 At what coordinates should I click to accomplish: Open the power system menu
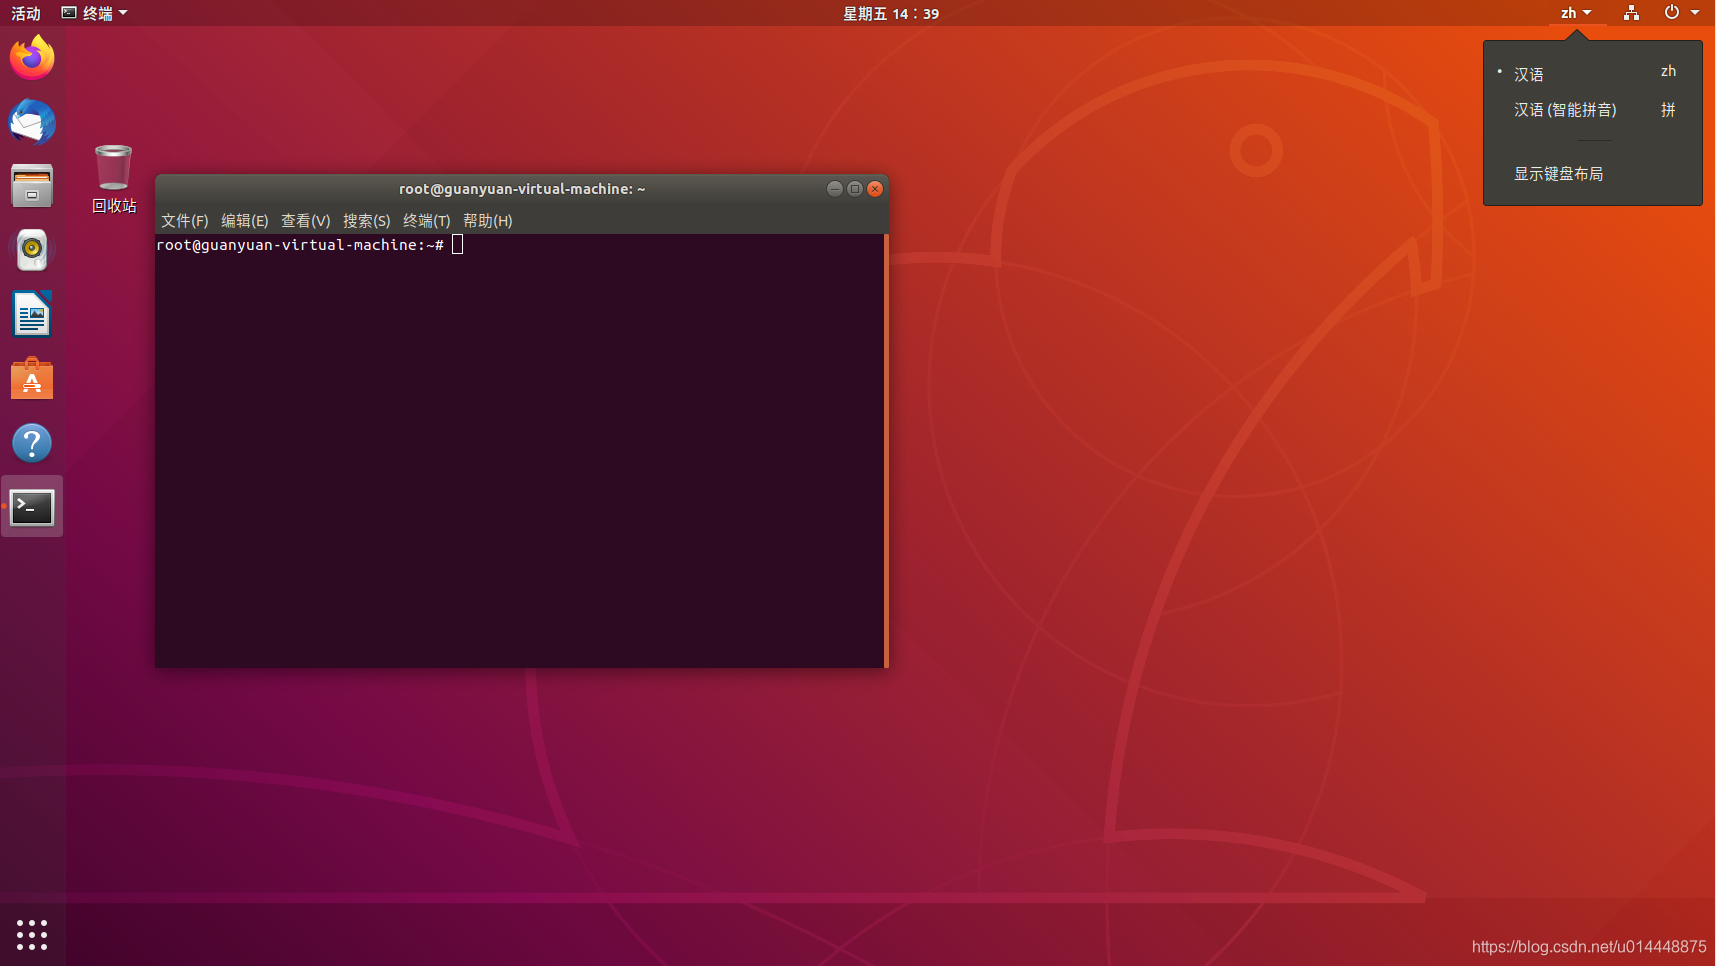[x=1681, y=13]
